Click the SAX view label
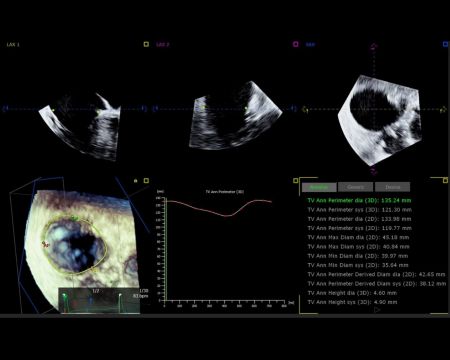This screenshot has width=450, height=360. (x=310, y=44)
